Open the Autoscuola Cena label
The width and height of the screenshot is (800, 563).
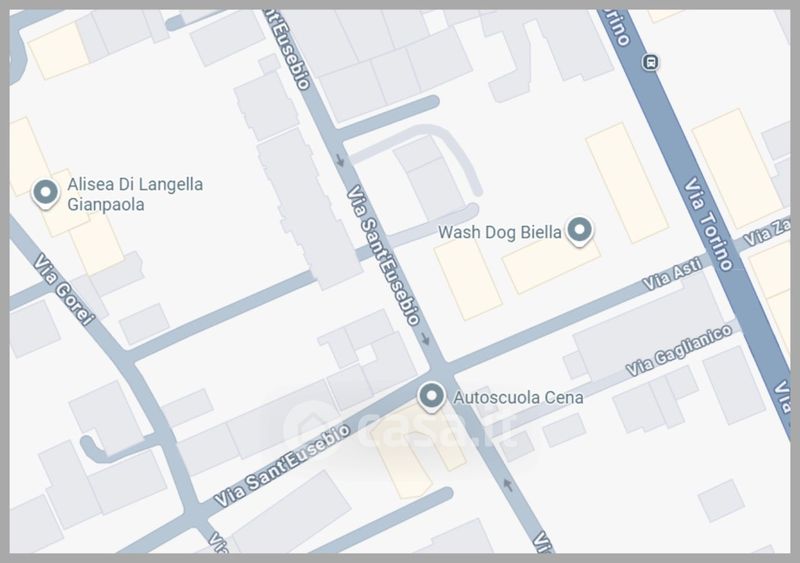click(x=518, y=397)
